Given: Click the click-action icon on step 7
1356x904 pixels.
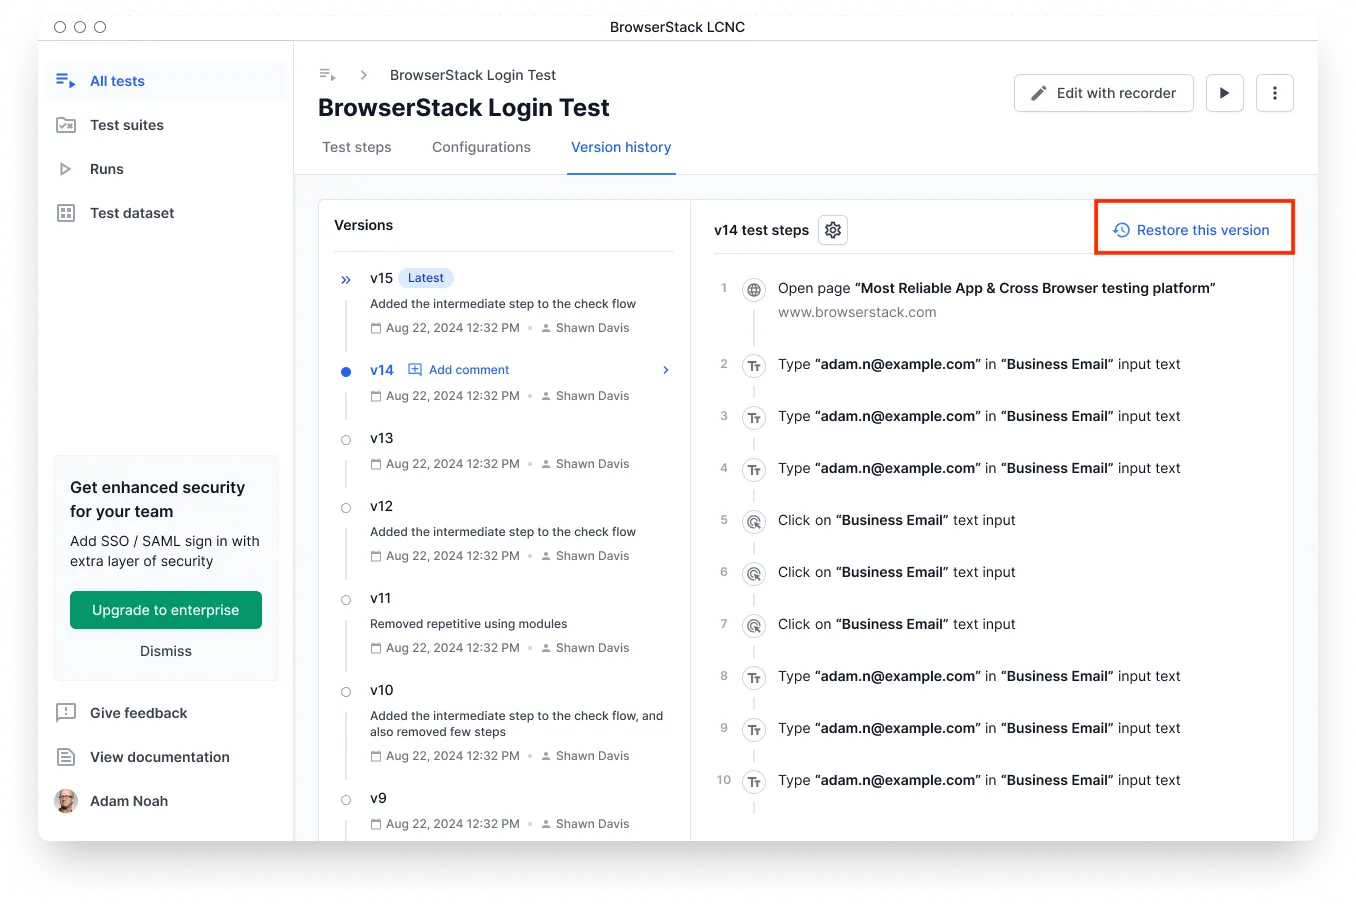Looking at the screenshot, I should point(754,626).
